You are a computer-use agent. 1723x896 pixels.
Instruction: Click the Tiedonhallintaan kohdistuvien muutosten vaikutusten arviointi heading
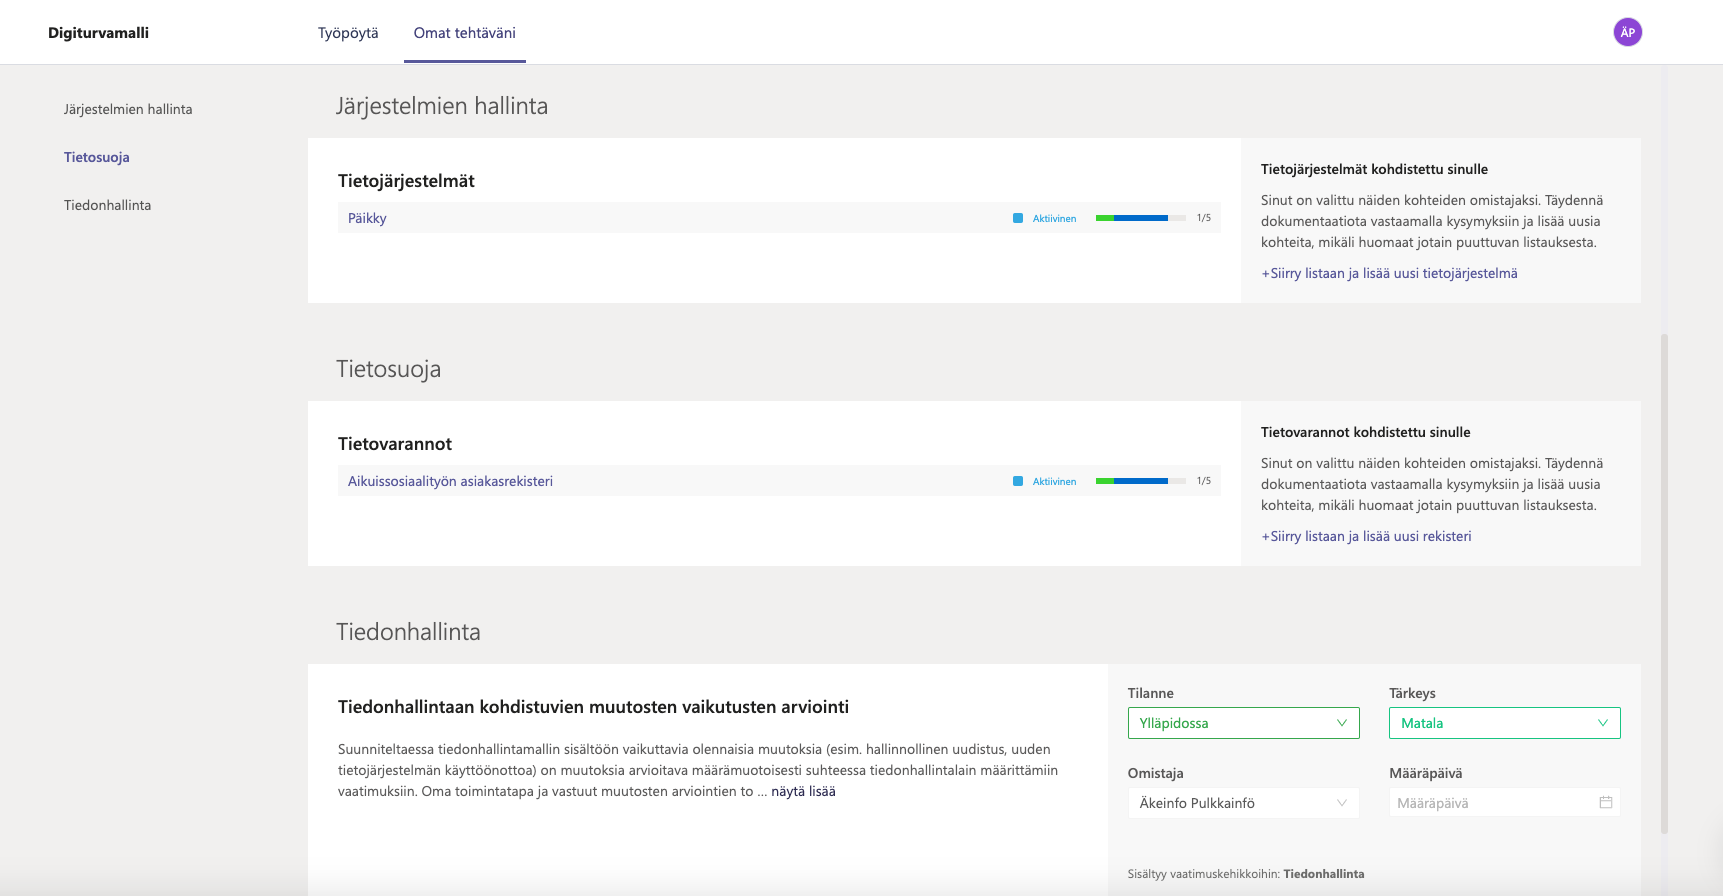click(x=593, y=707)
